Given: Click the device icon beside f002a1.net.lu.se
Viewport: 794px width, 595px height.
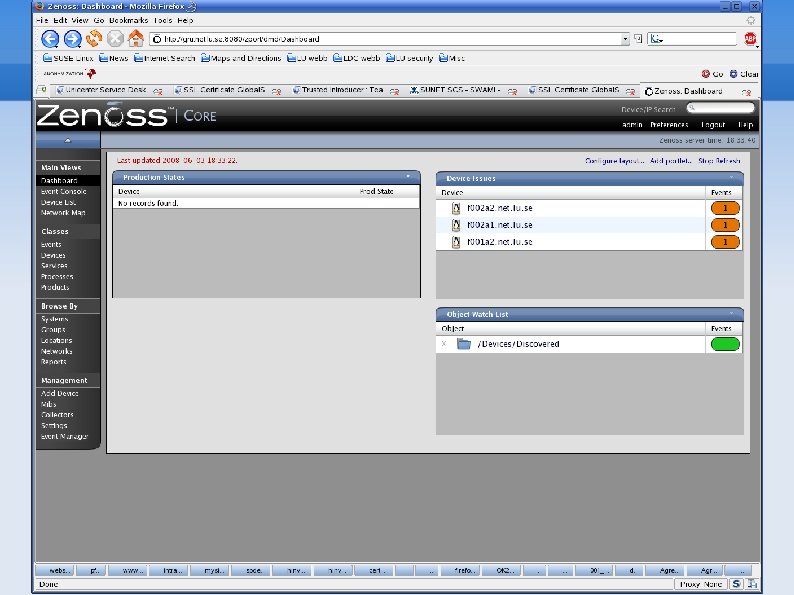Looking at the screenshot, I should (x=456, y=225).
